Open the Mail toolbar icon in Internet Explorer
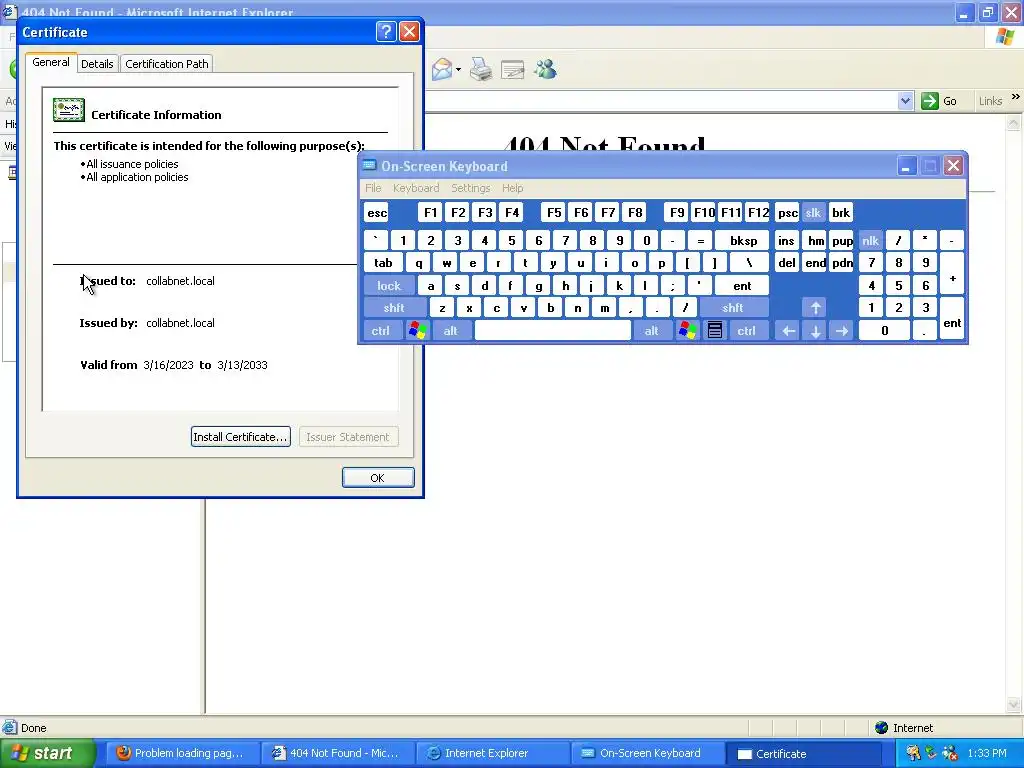This screenshot has width=1024, height=768. (442, 69)
